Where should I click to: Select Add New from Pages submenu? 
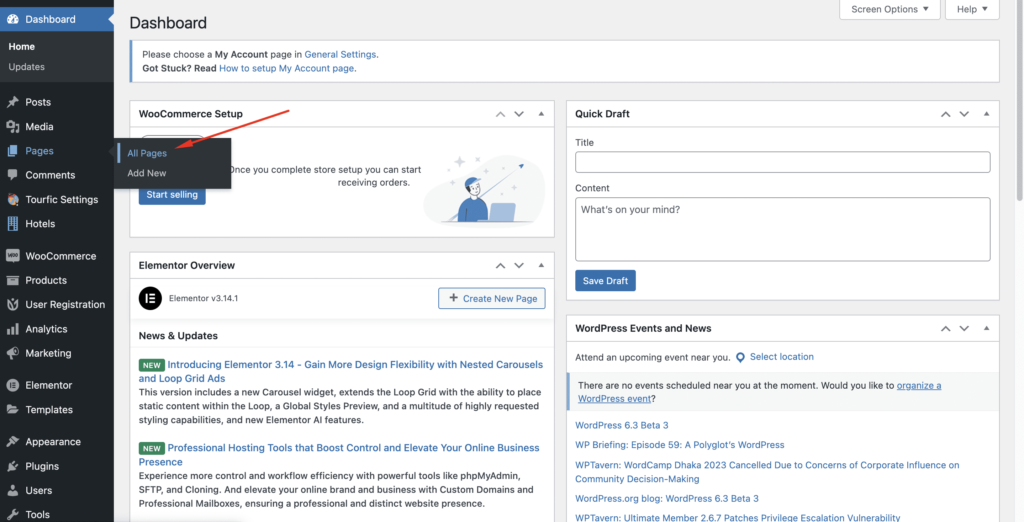coord(147,174)
